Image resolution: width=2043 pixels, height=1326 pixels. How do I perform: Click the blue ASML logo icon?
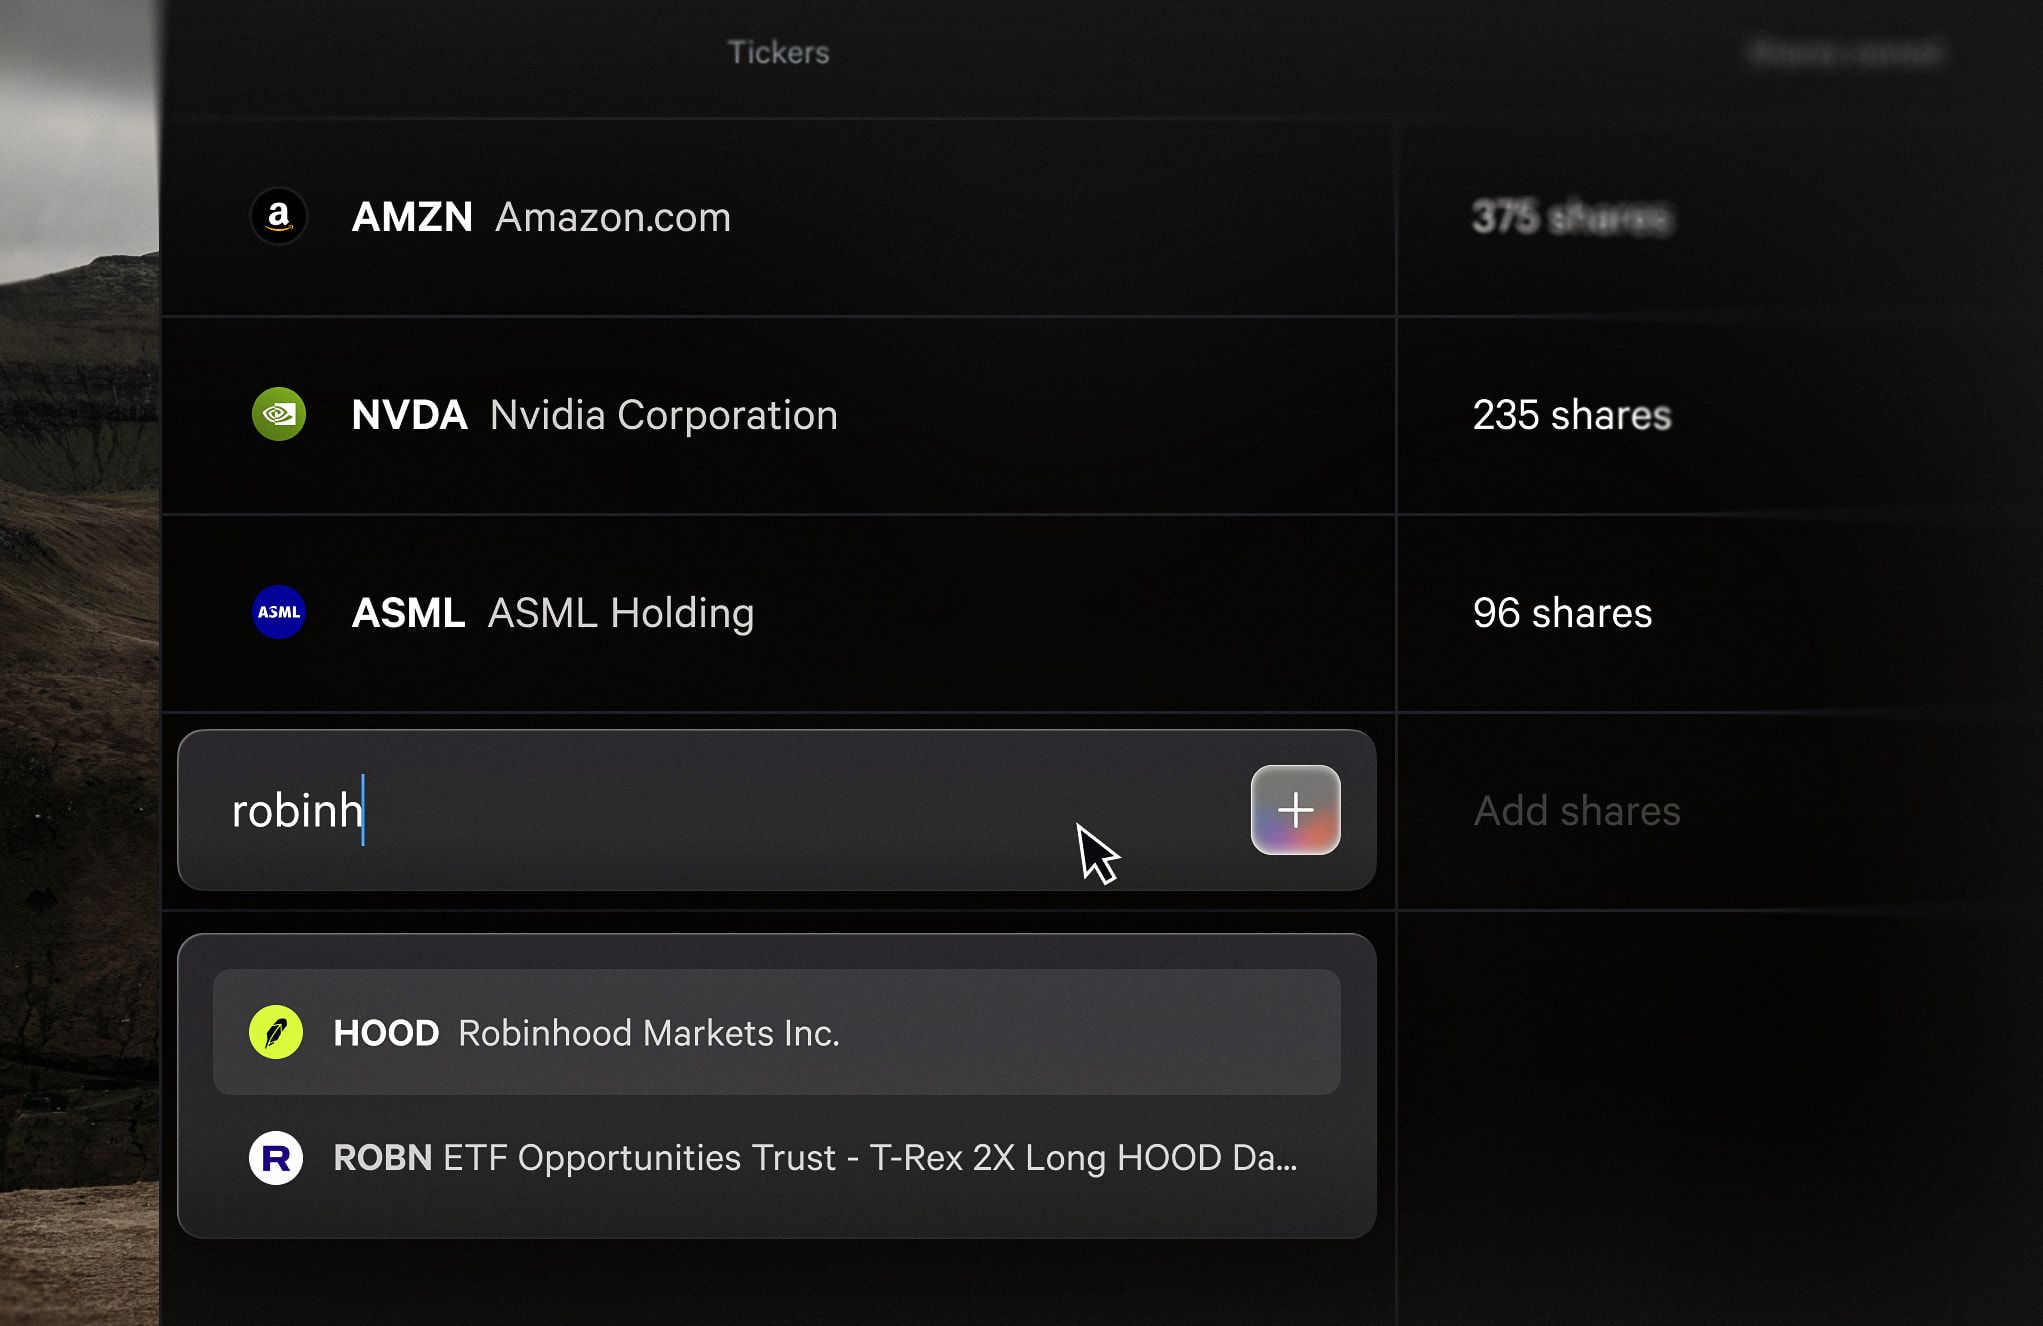279,612
